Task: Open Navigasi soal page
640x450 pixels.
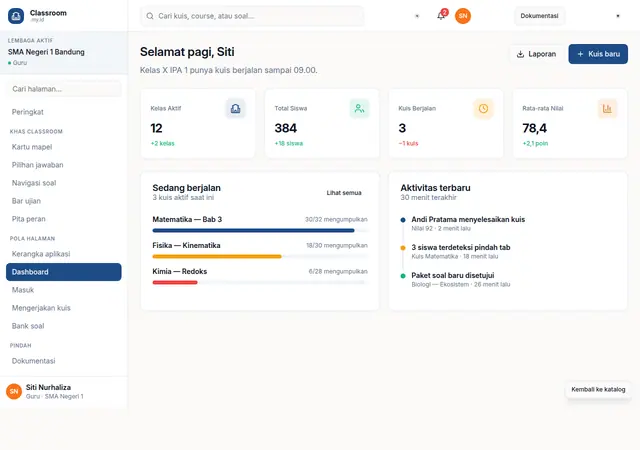Action: pyautogui.click(x=64, y=183)
